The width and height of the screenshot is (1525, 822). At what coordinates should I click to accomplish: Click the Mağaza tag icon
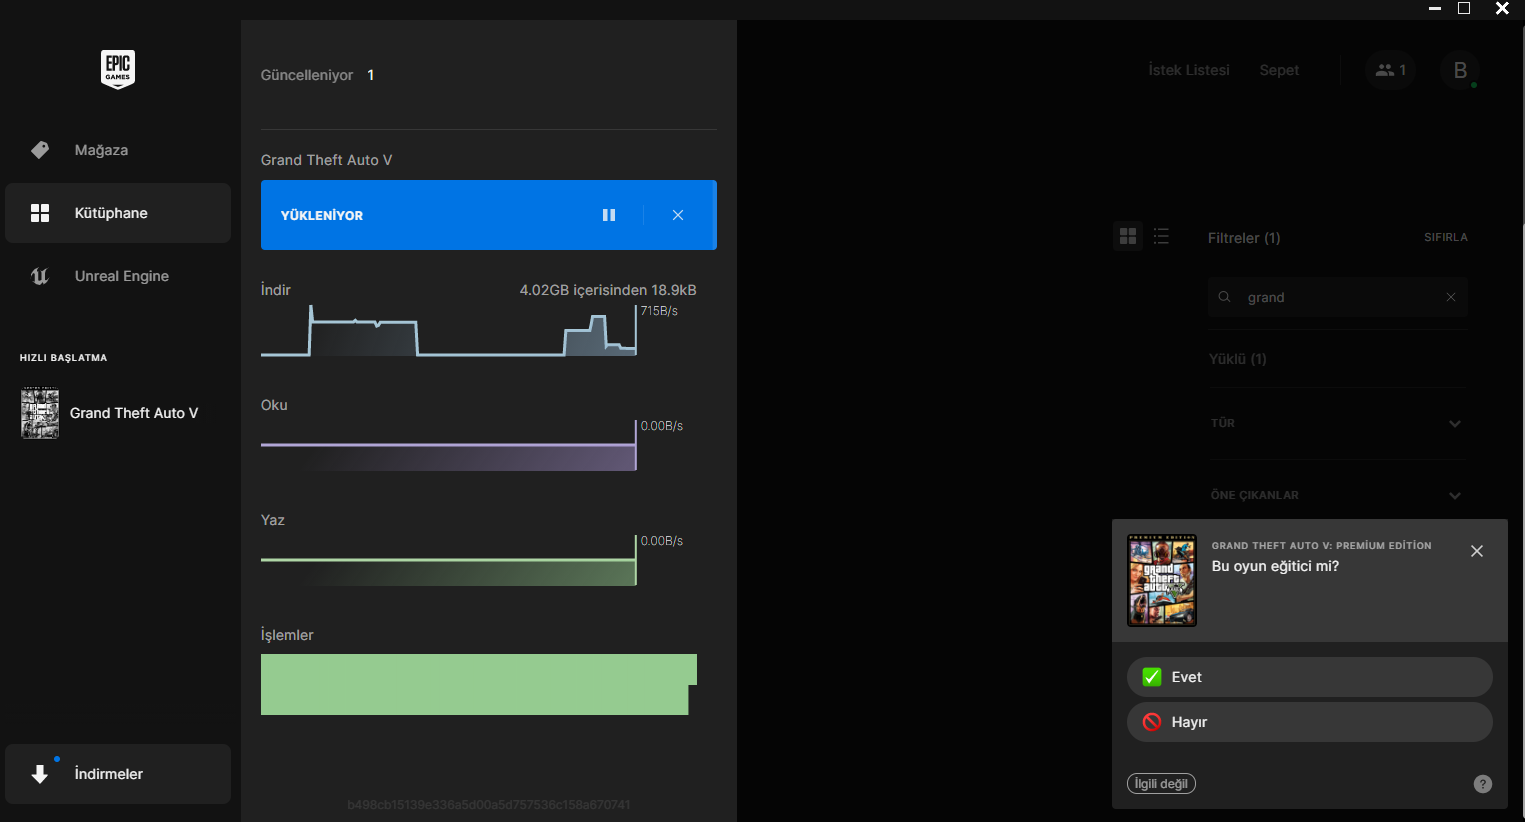40,150
